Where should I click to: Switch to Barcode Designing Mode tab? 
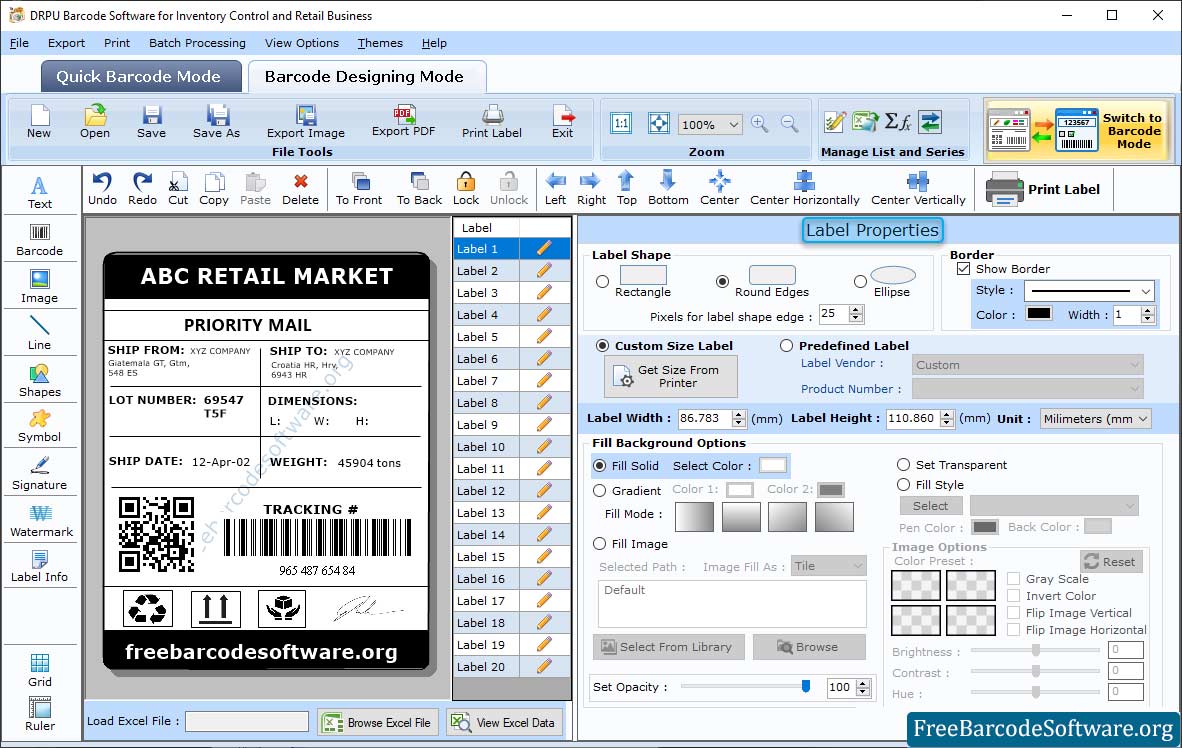click(366, 77)
